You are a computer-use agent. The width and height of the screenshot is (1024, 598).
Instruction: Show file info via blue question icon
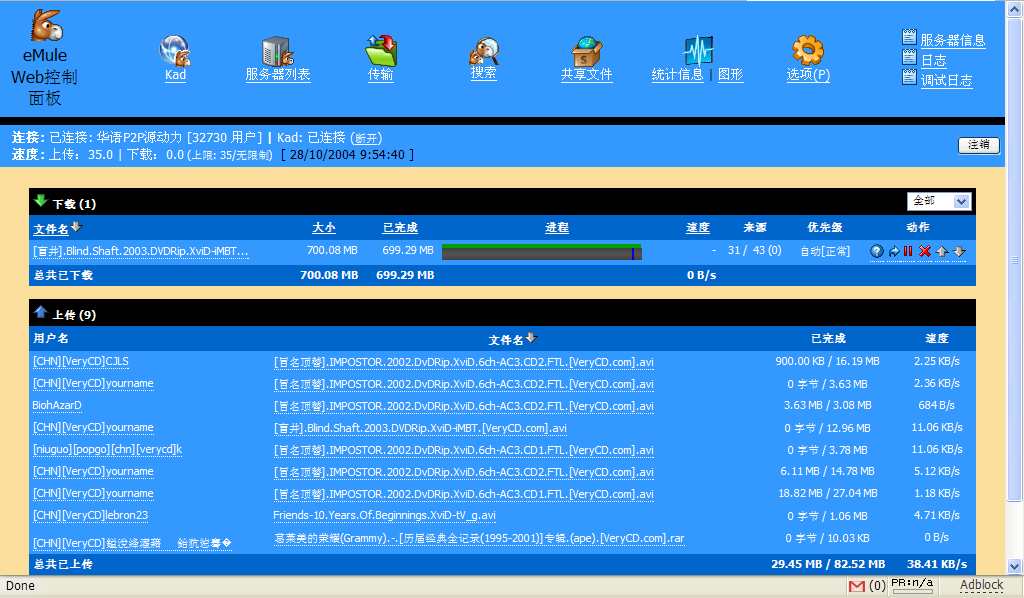pyautogui.click(x=877, y=251)
